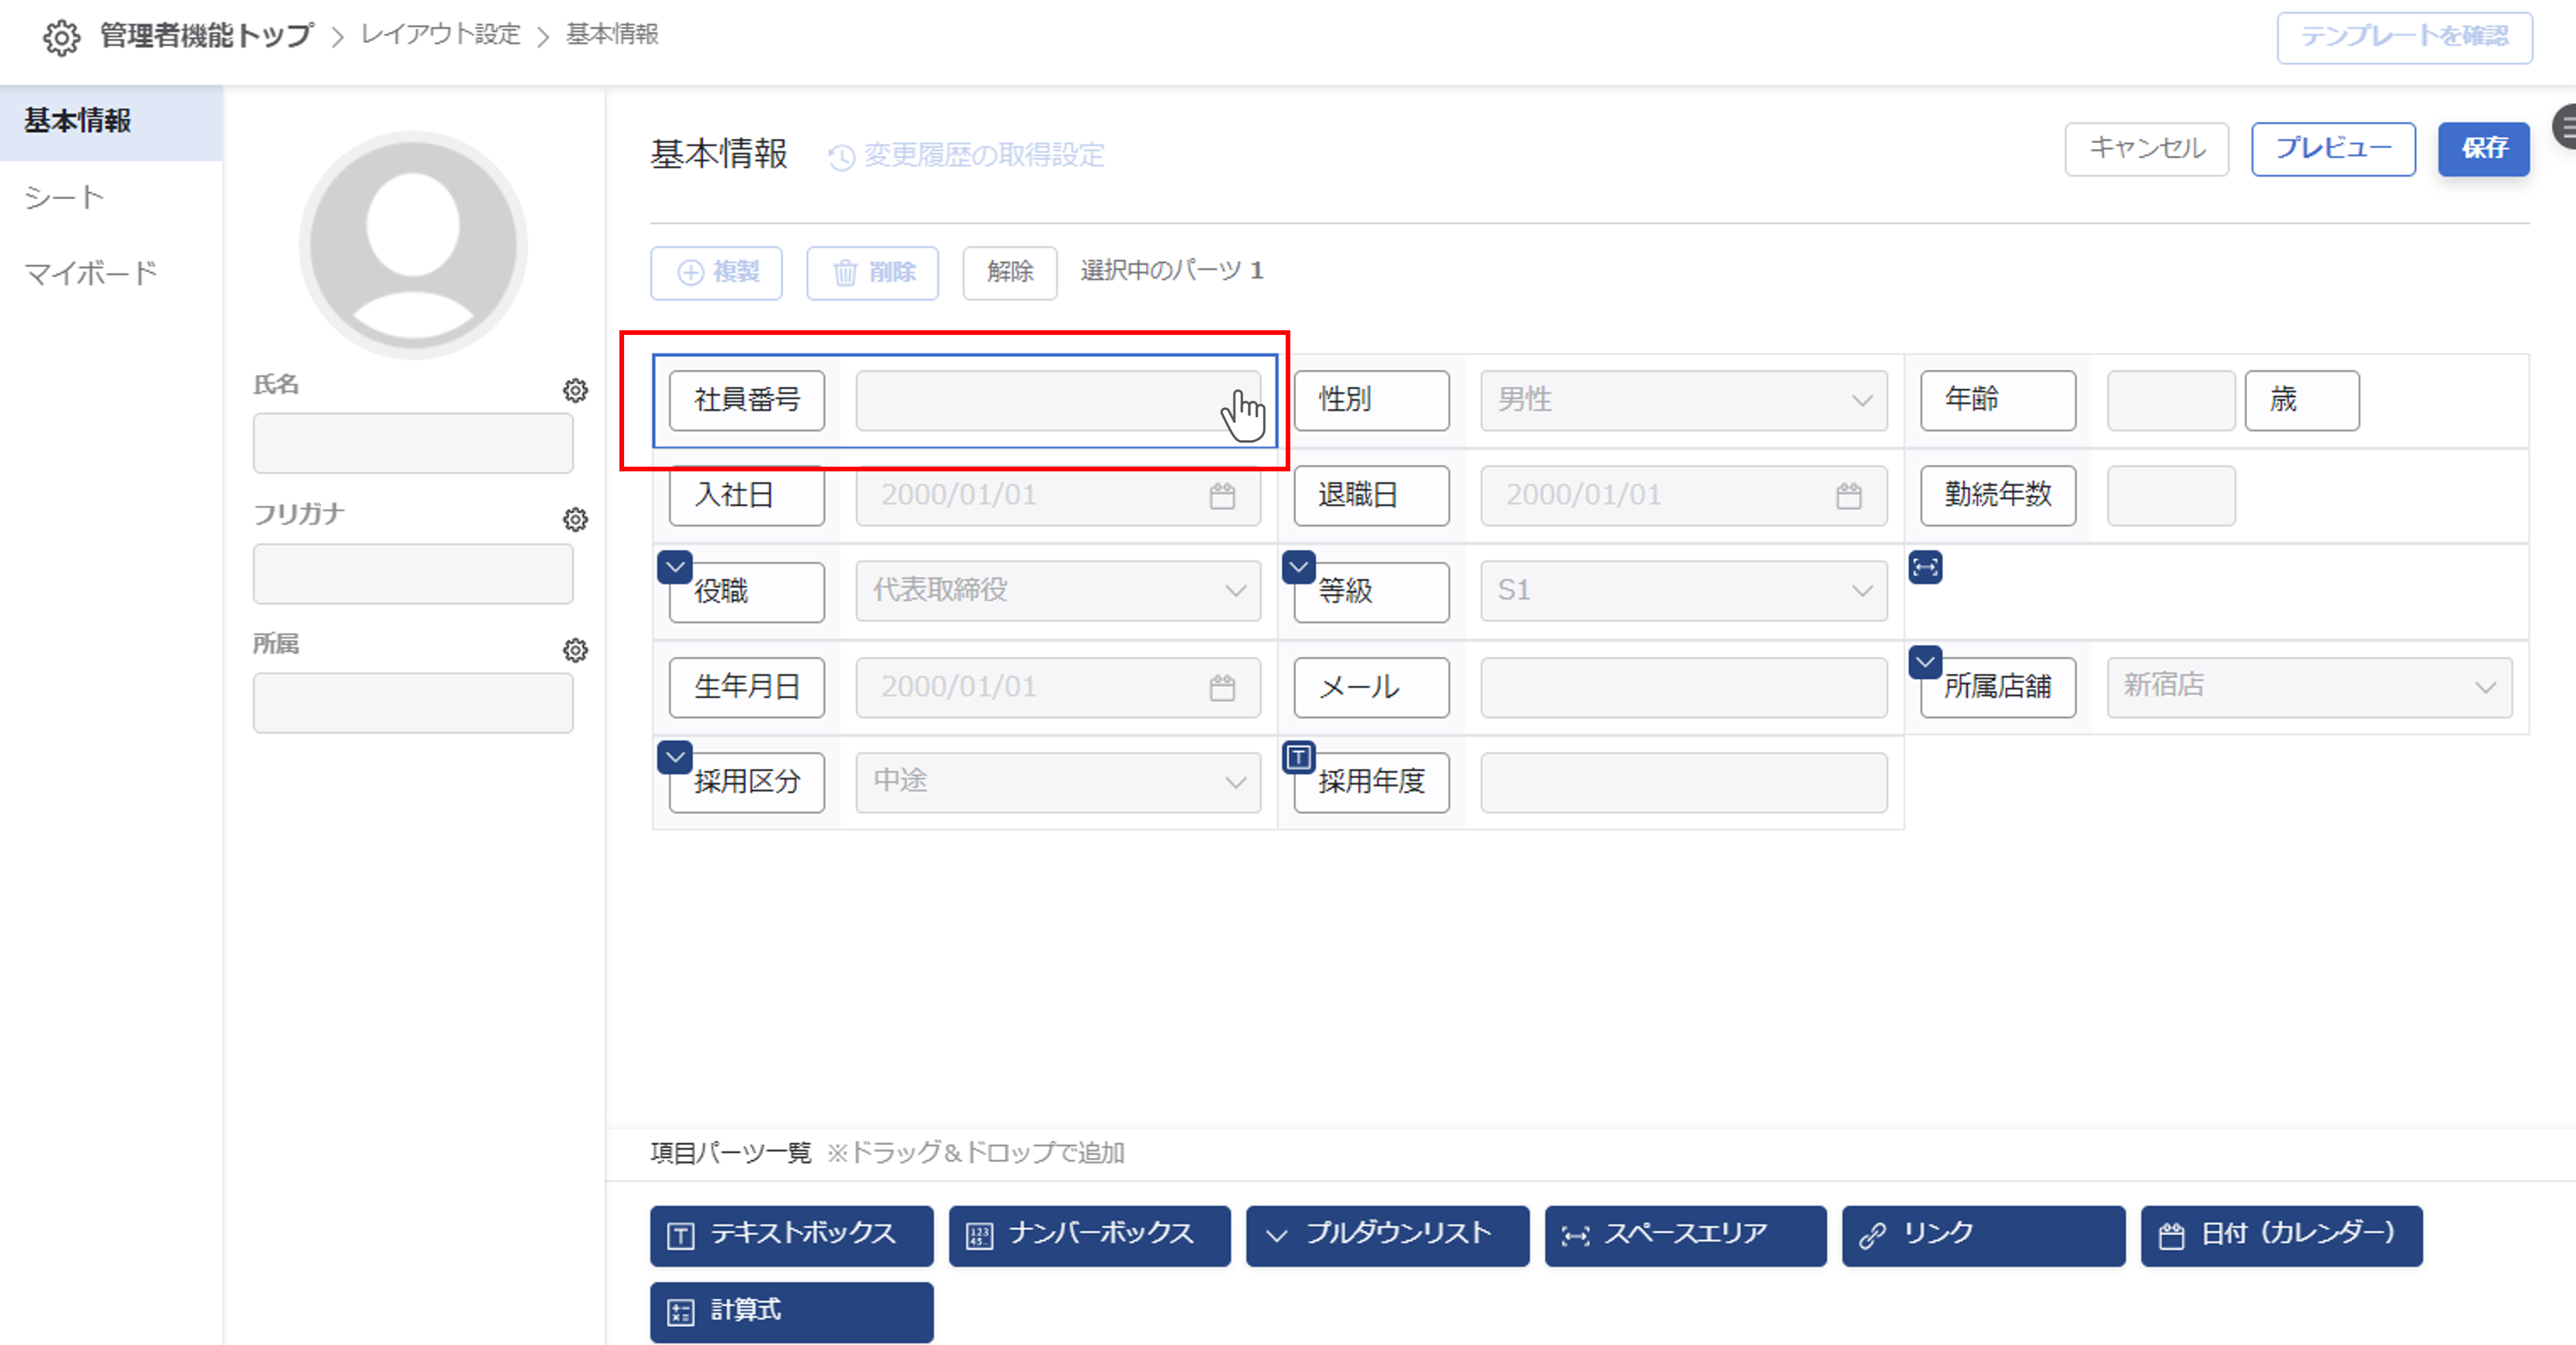Click the メール input field
Screen dimensions: 2576x1345
(1684, 687)
